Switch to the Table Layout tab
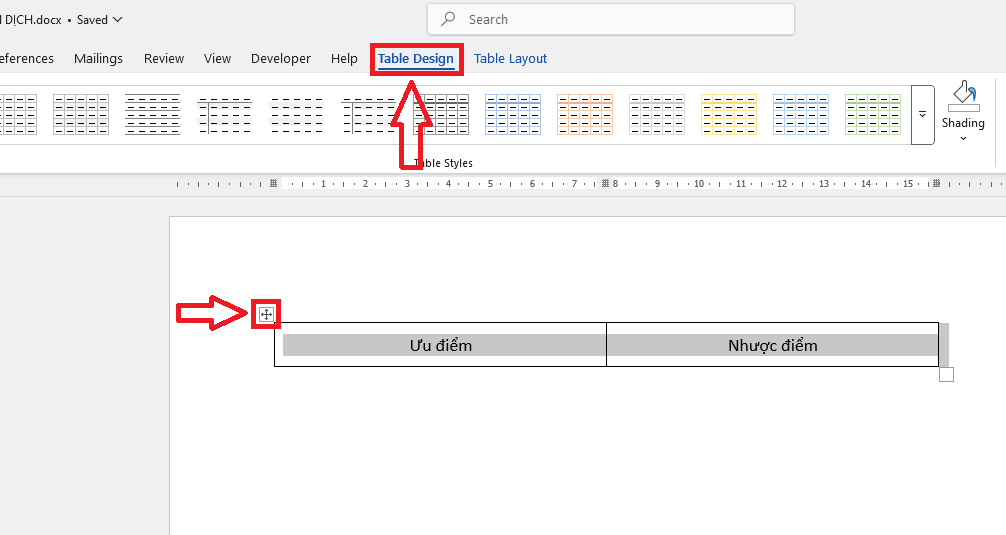Screen dimensions: 1006x535 click(x=510, y=59)
